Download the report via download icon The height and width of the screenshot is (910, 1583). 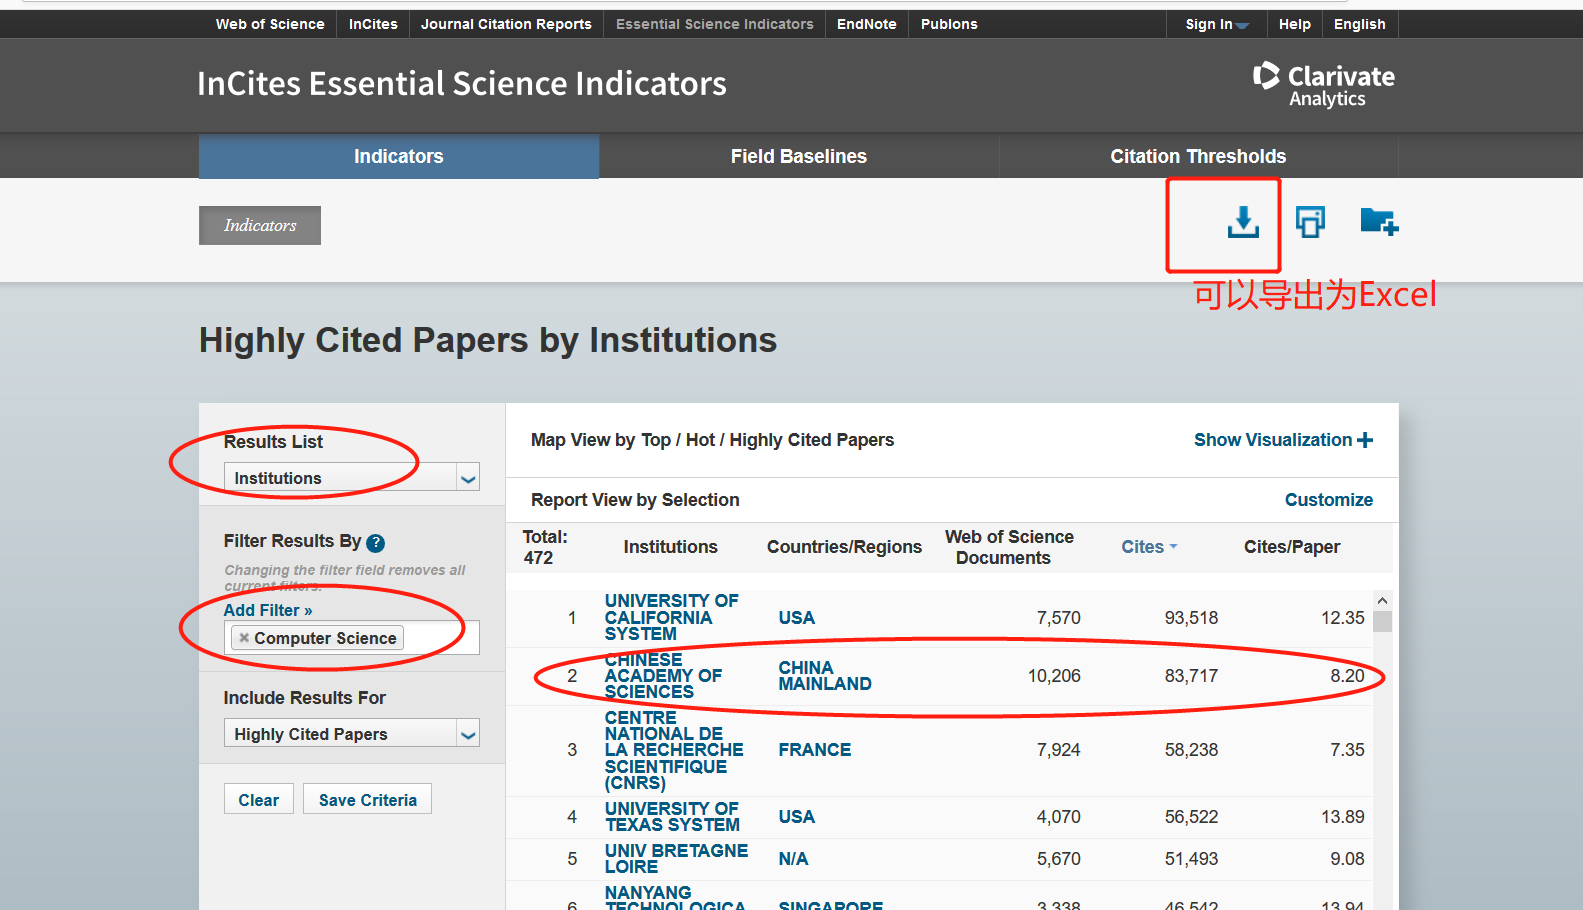(1243, 222)
